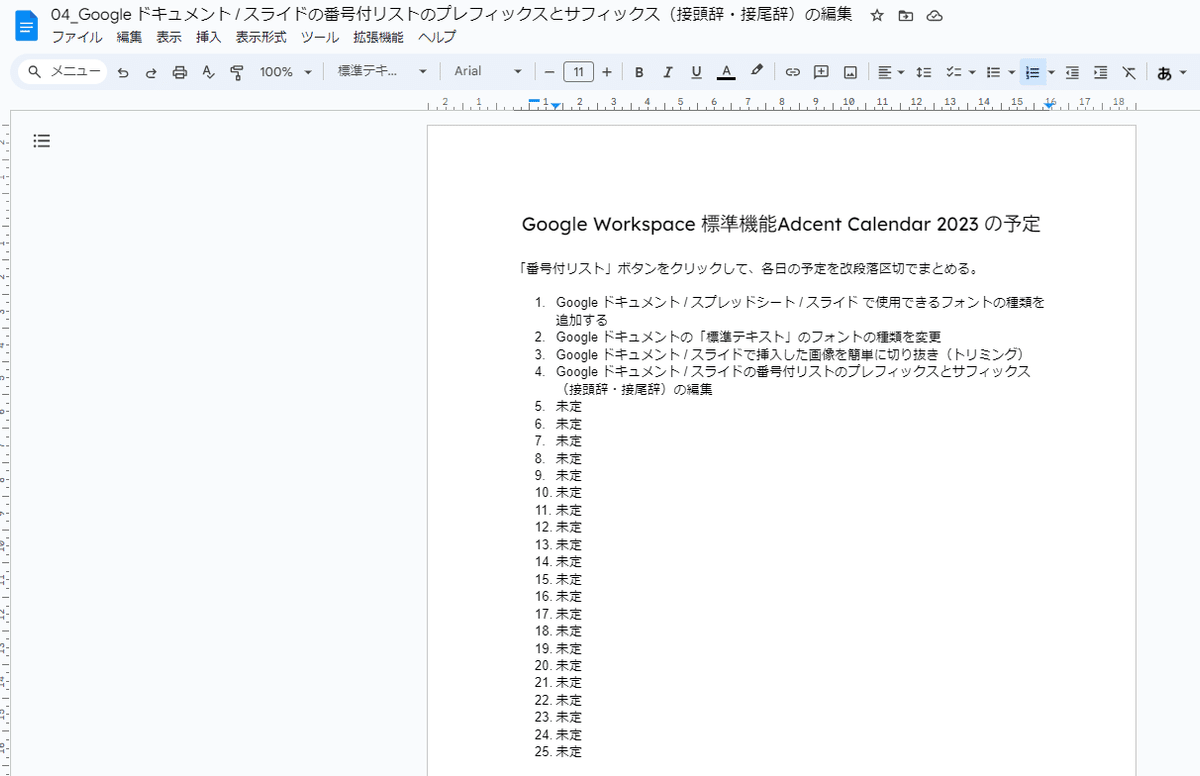Open the 表示形式 menu
This screenshot has height=776, width=1200.
[261, 37]
